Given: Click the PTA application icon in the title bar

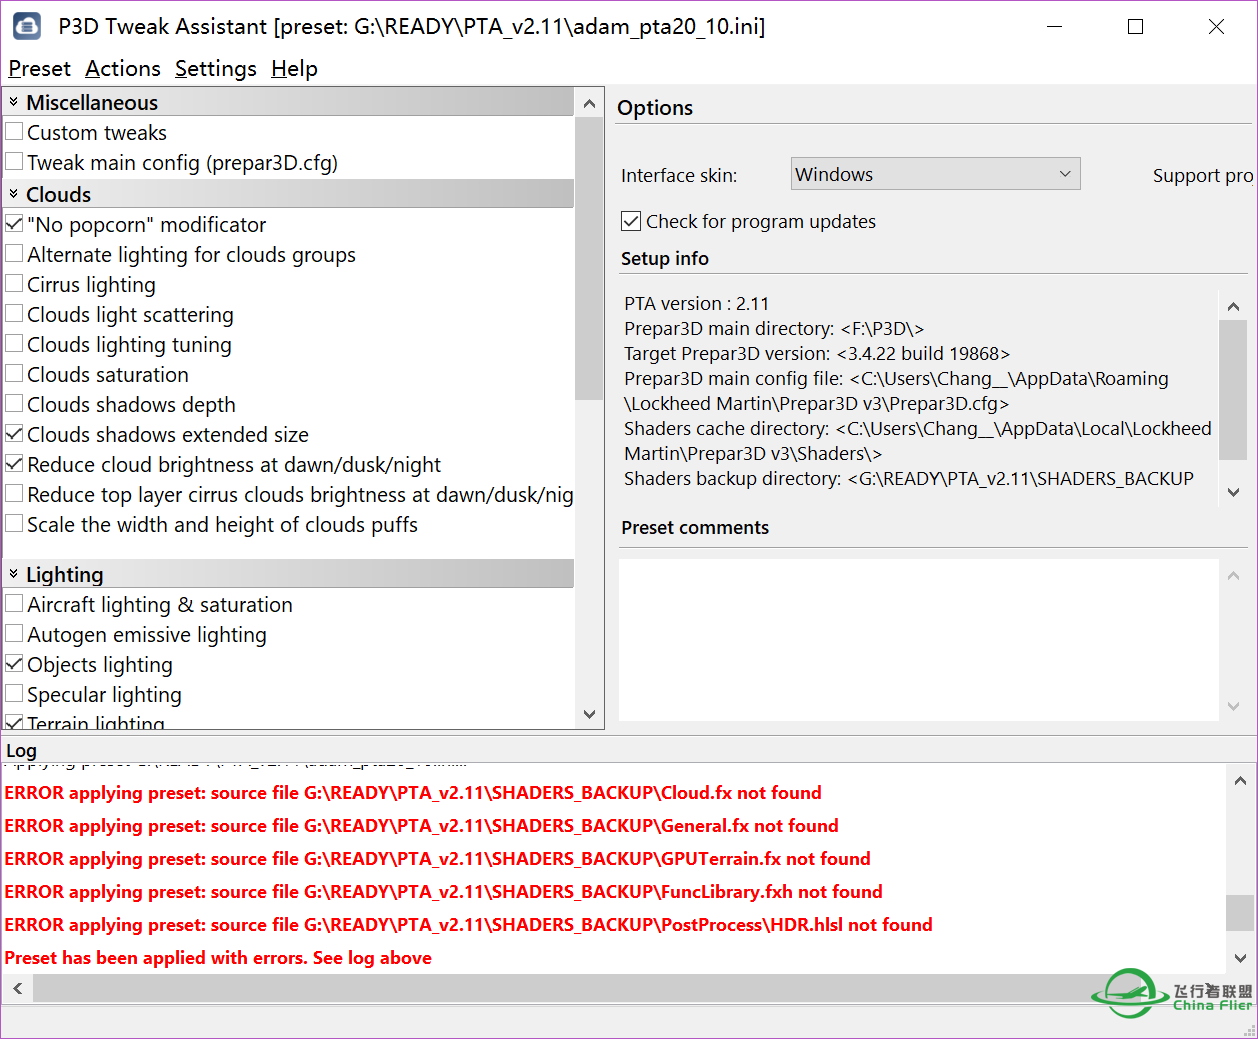Looking at the screenshot, I should click(28, 26).
